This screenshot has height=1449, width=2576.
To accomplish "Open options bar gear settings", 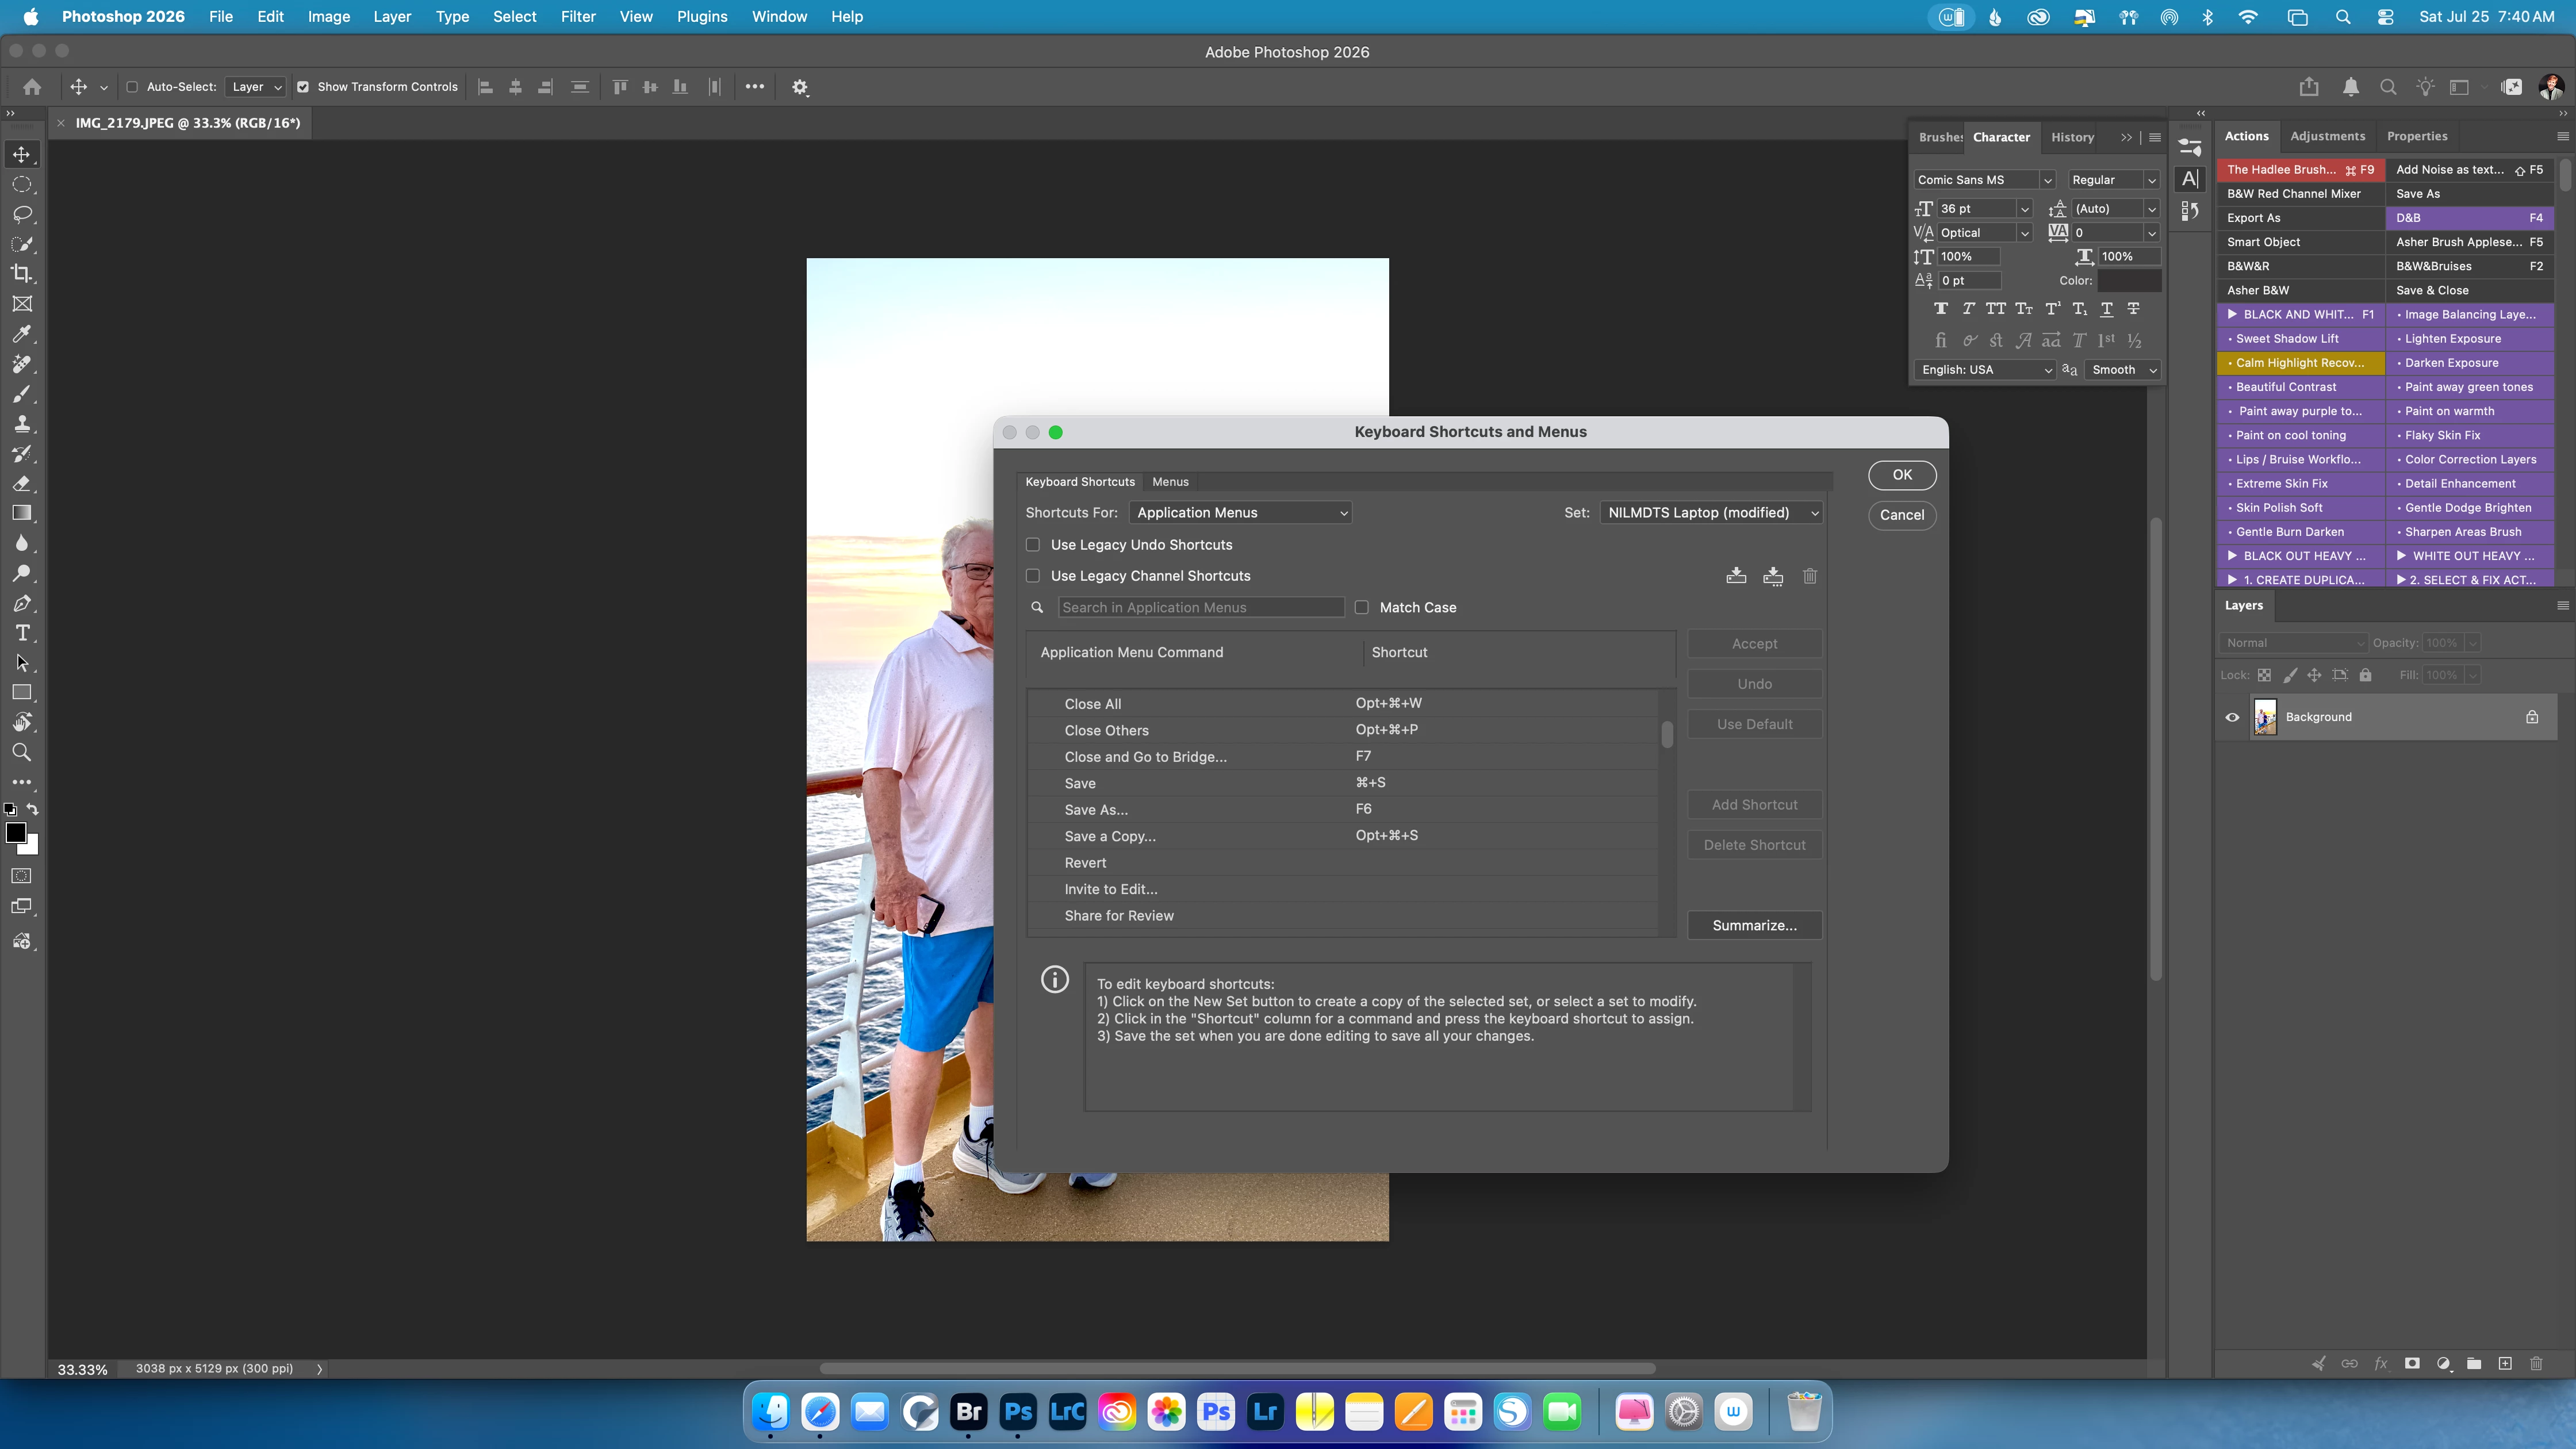I will tap(800, 87).
